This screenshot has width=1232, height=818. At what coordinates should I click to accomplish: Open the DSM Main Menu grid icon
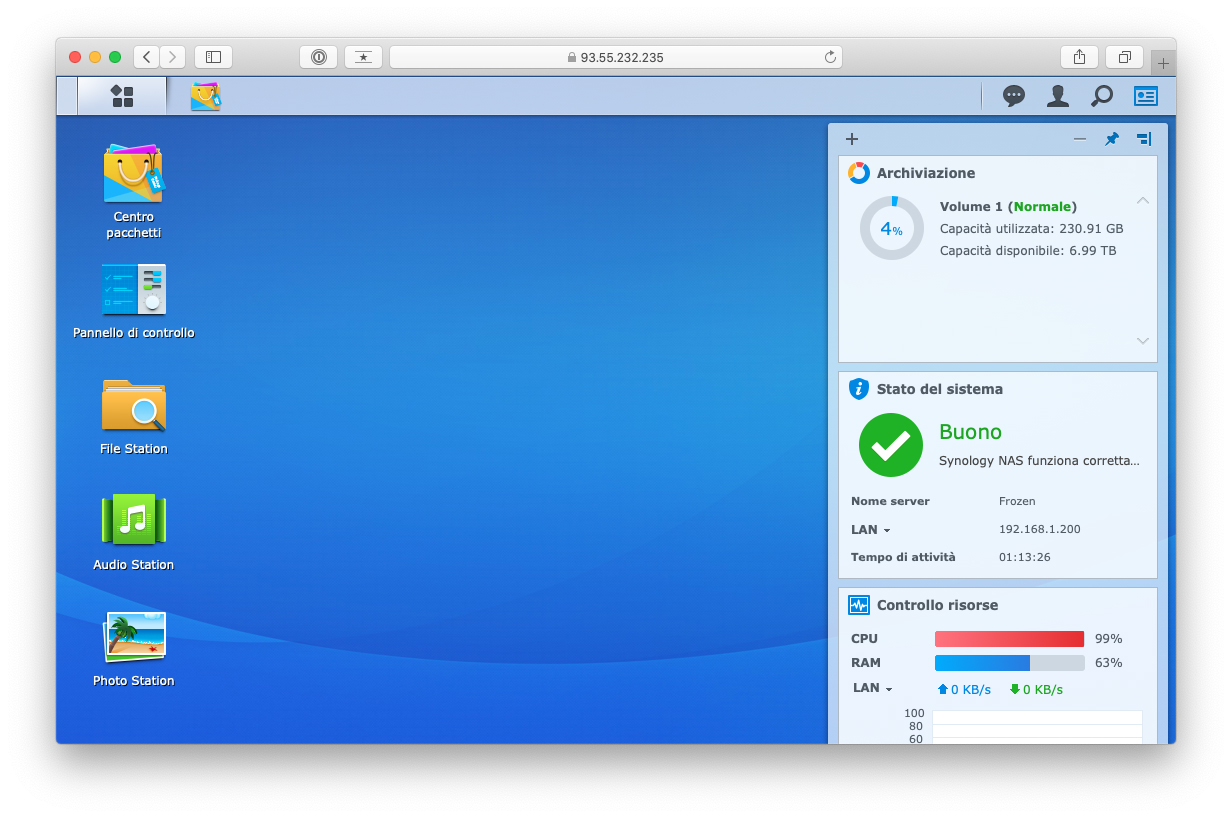(122, 96)
